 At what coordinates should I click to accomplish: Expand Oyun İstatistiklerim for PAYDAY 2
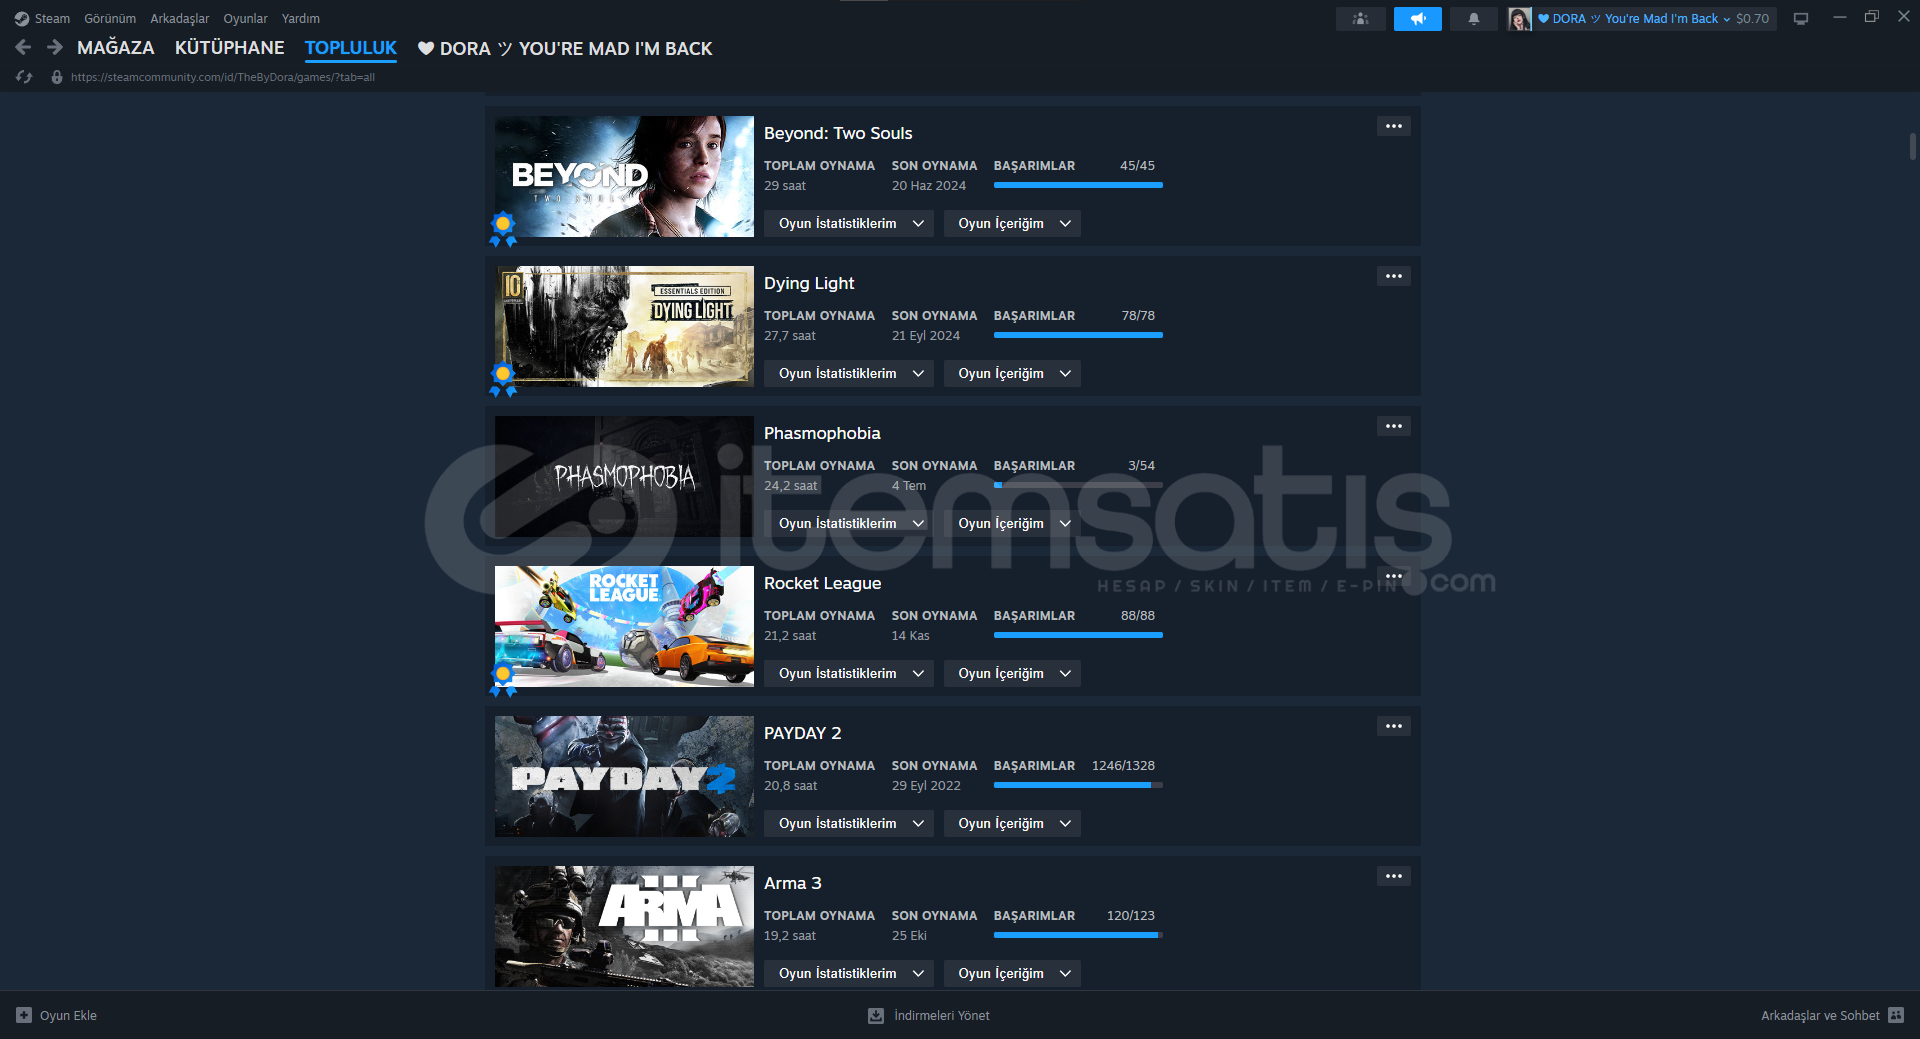point(849,823)
